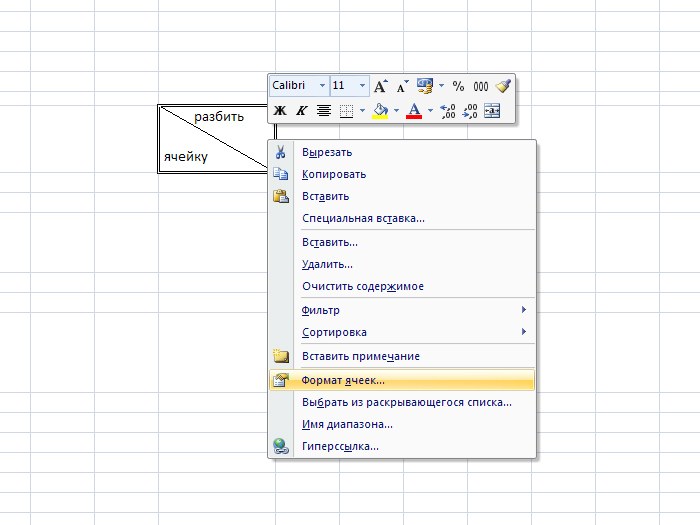The height and width of the screenshot is (525, 700).
Task: Apply cell borders from mini toolbar
Action: point(346,111)
